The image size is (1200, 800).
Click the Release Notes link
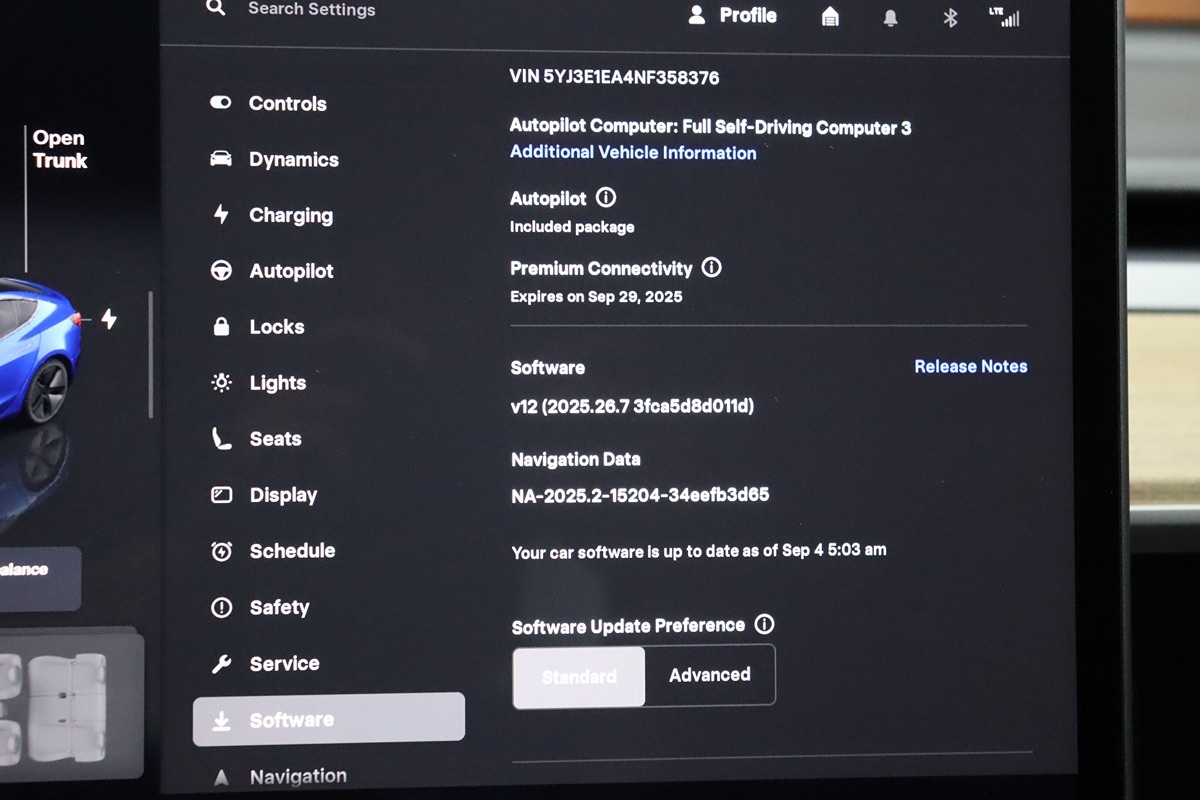(970, 367)
